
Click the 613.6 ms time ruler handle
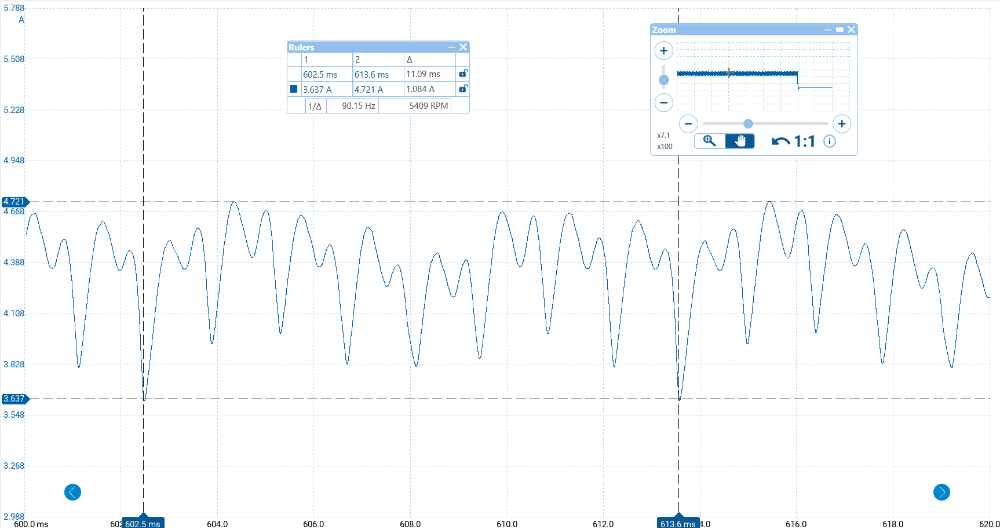coord(677,522)
